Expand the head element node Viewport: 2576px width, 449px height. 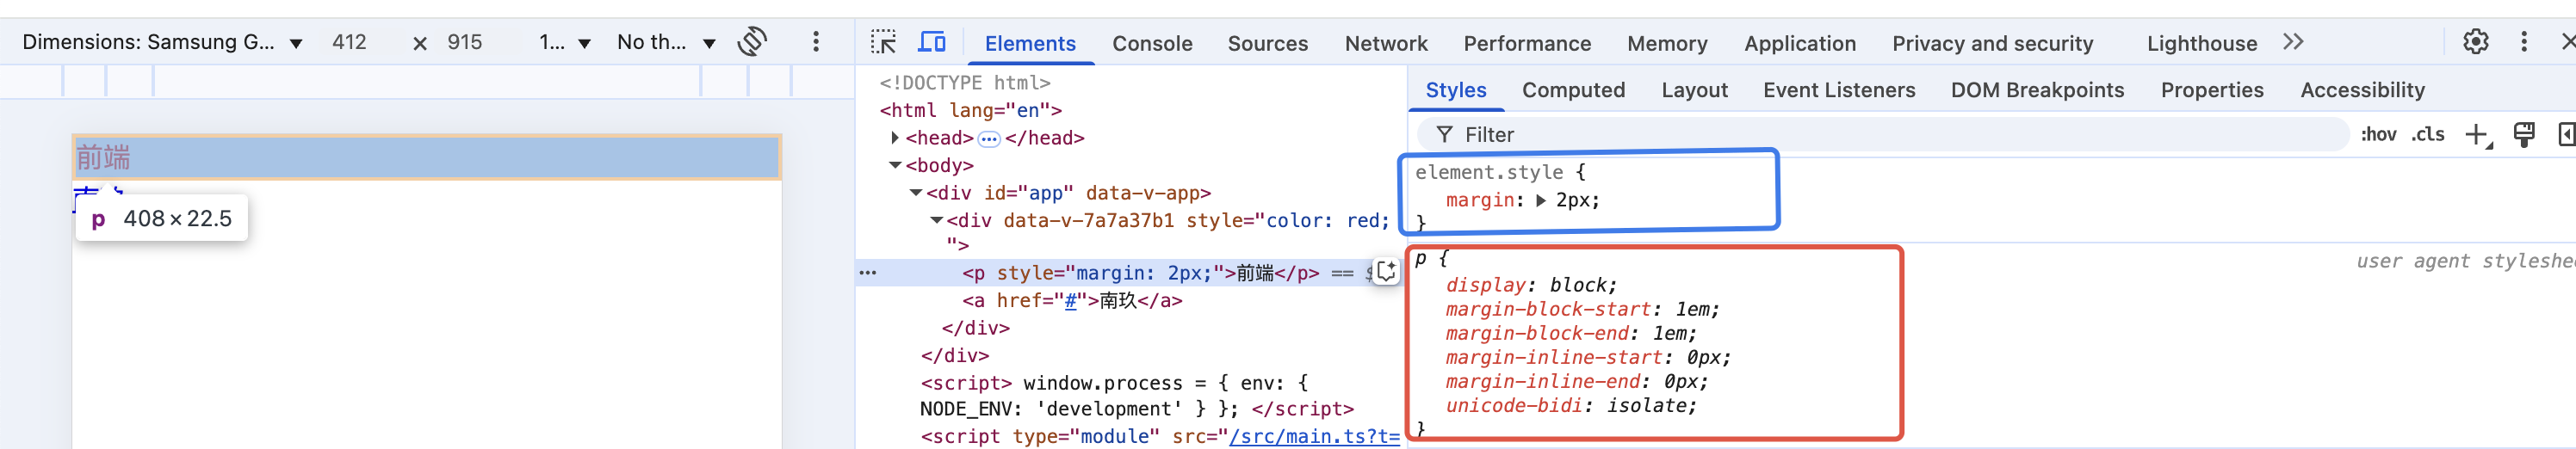(x=895, y=138)
